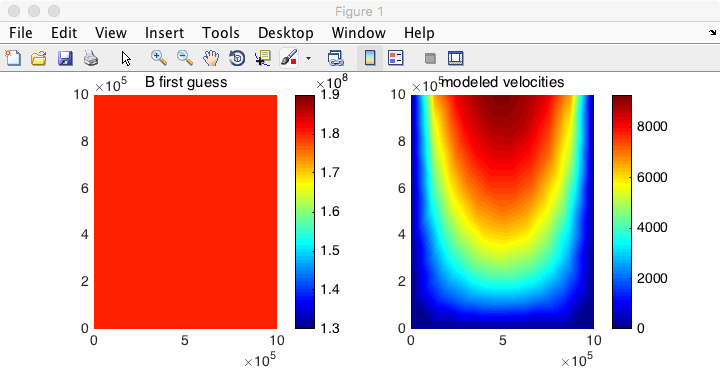
Task: Toggle the Insert Legend button
Action: coord(395,58)
